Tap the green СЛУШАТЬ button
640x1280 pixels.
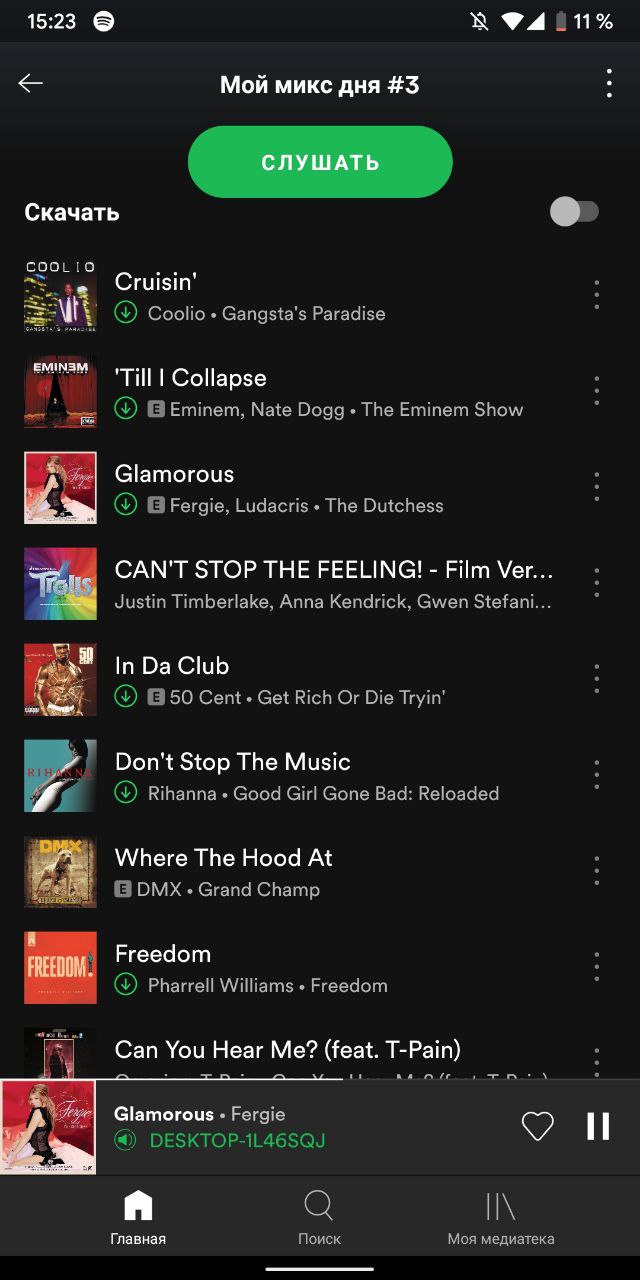click(320, 162)
